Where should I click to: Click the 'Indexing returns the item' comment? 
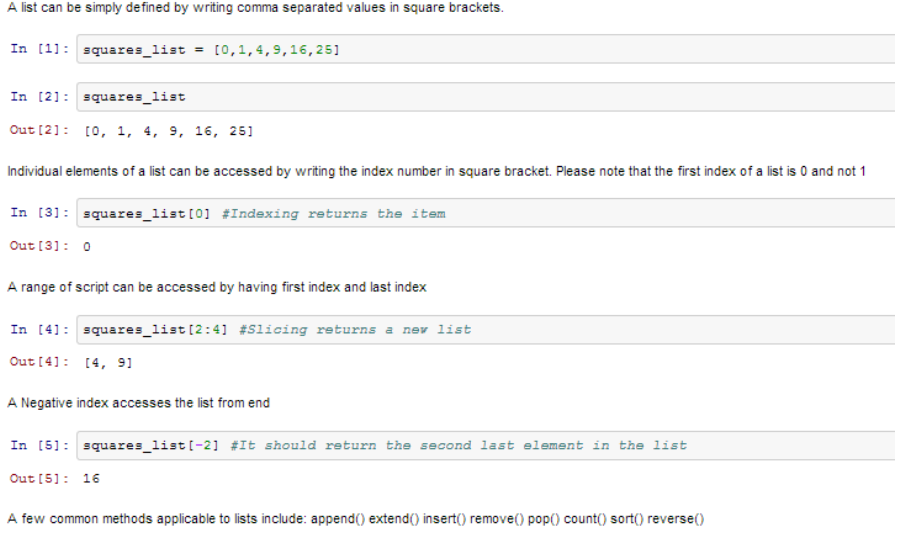click(333, 214)
